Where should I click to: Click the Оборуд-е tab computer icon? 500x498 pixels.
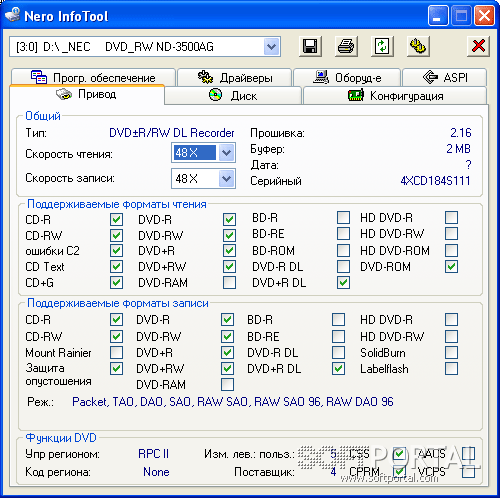321,77
